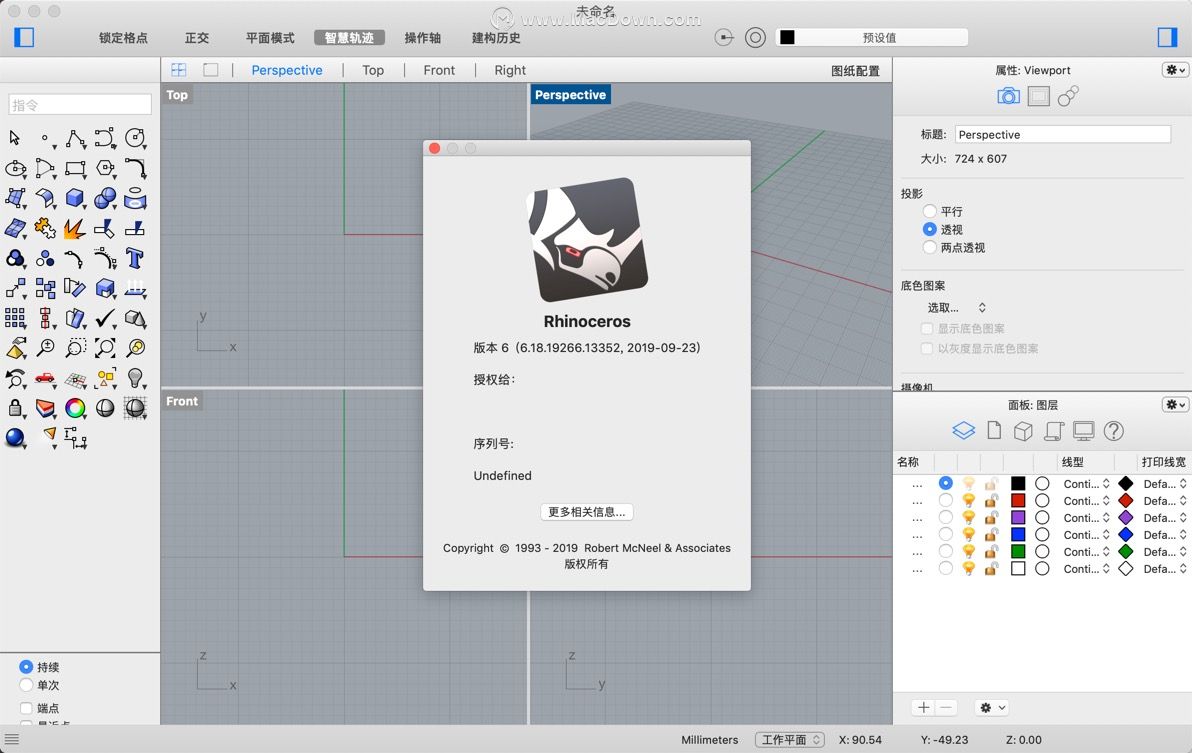Image resolution: width=1192 pixels, height=753 pixels.
Task: Add a new layer with plus button
Action: pos(923,707)
